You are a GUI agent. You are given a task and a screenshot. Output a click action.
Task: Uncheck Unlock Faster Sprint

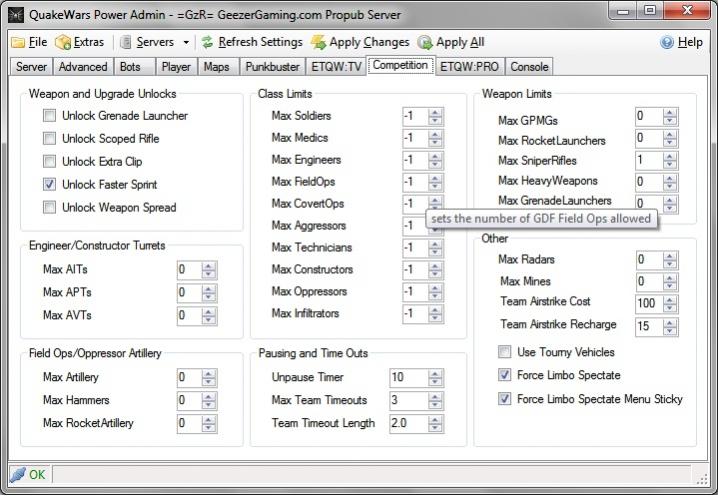point(50,185)
